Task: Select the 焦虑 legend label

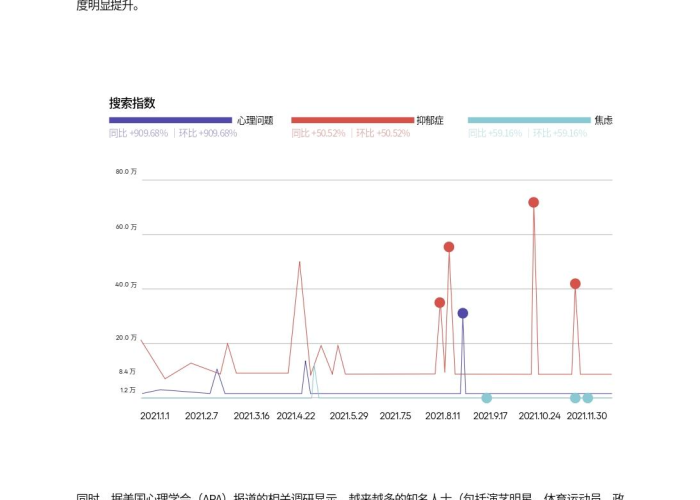Action: coord(603,120)
